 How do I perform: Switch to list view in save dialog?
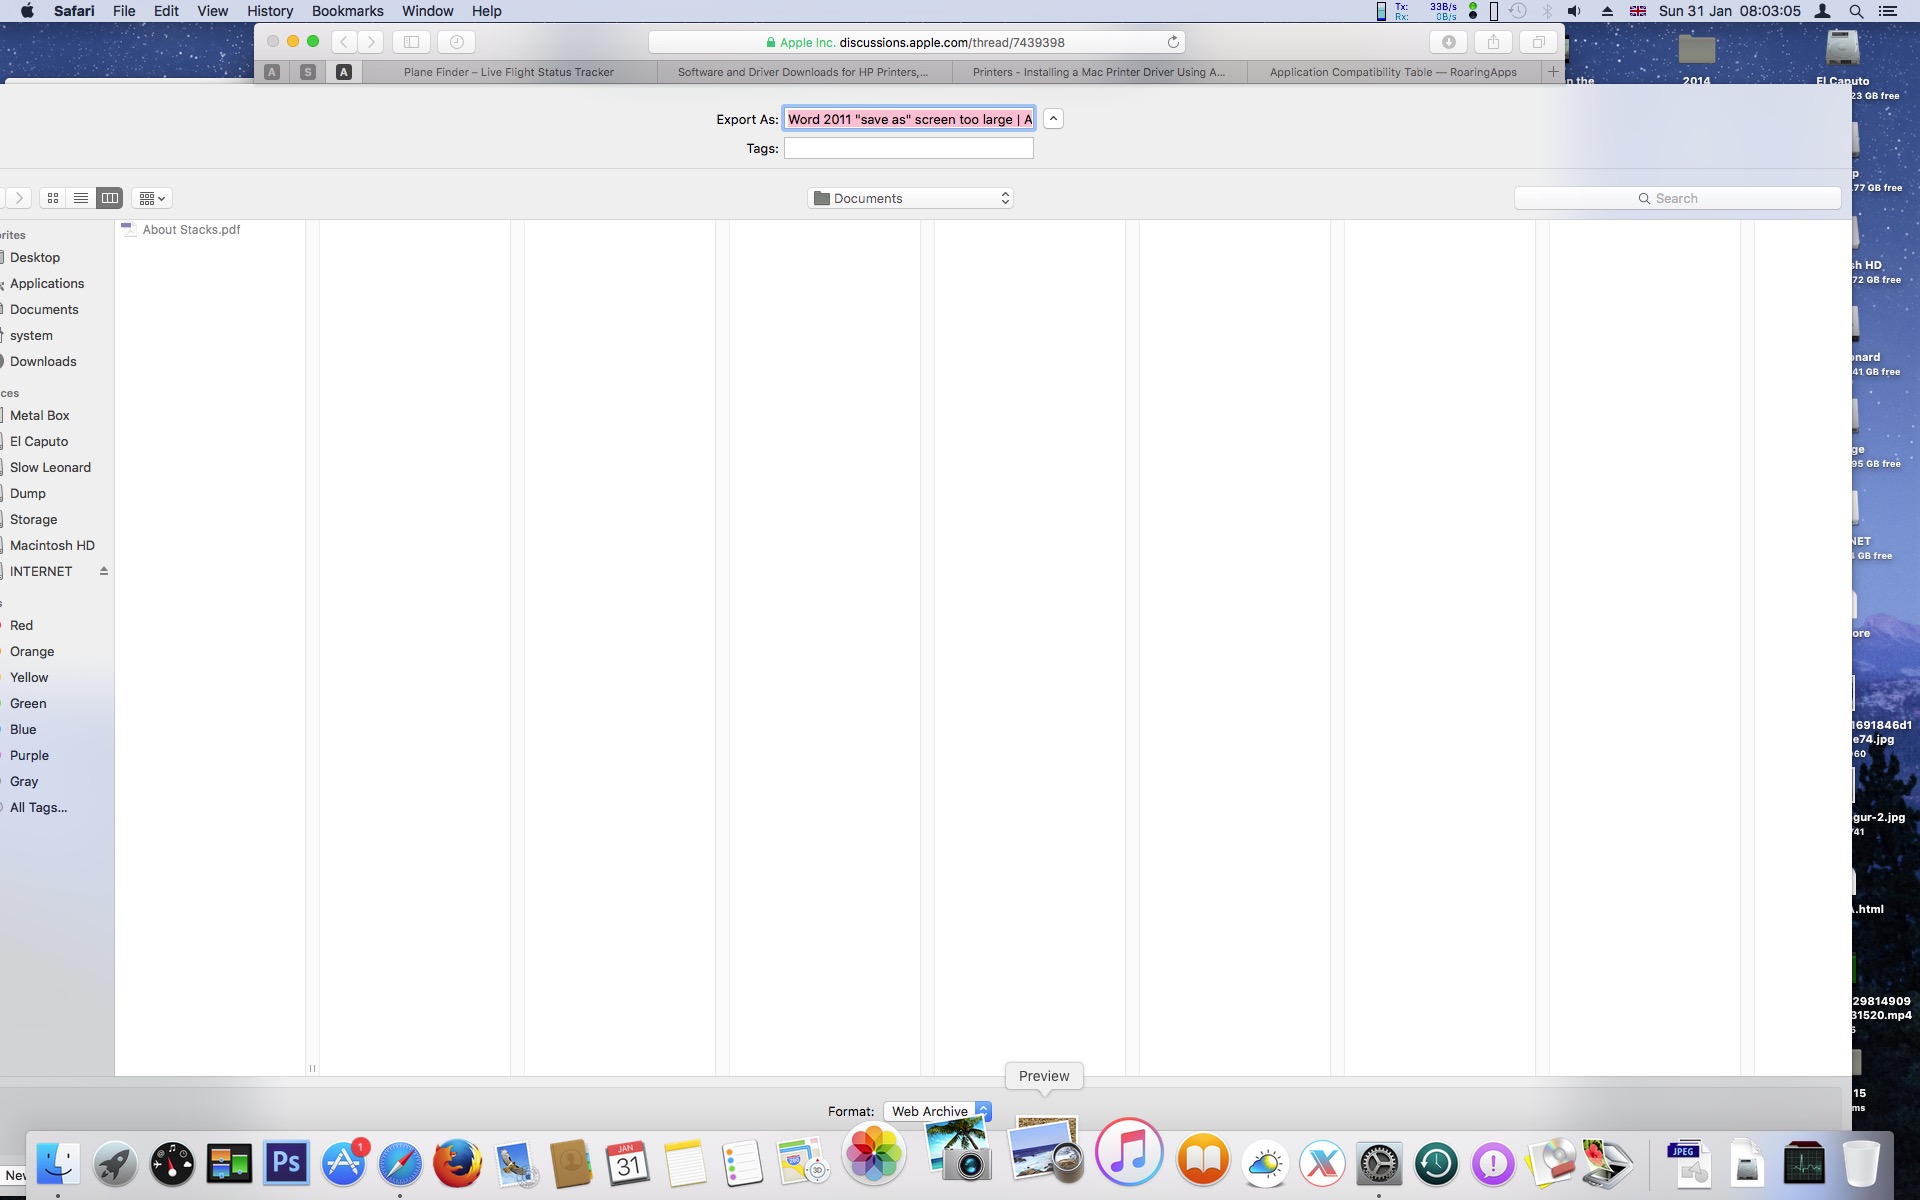pos(81,198)
